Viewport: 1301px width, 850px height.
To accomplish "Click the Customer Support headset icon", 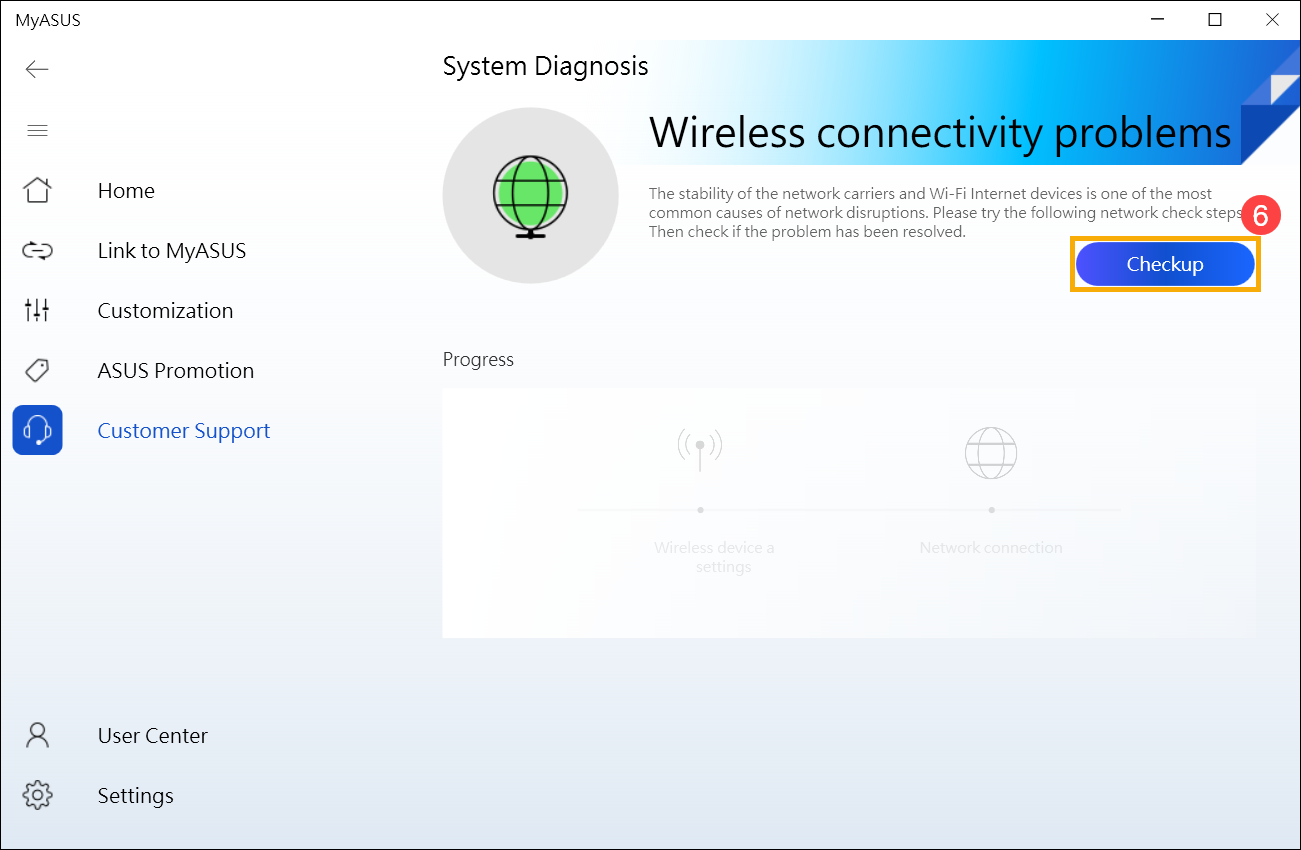I will (37, 430).
